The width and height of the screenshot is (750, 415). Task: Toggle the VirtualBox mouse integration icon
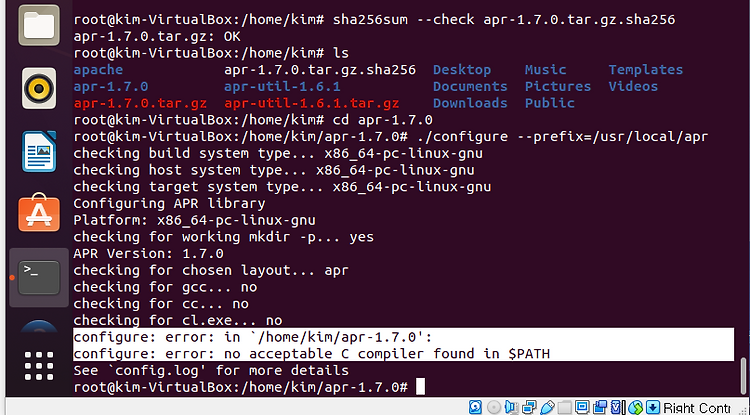coord(636,407)
